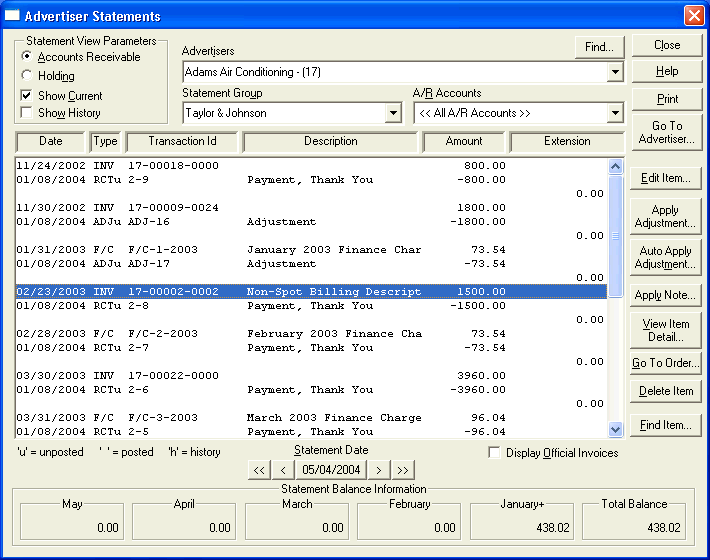Image resolution: width=710 pixels, height=560 pixels.
Task: Click the Description column header
Action: click(x=330, y=141)
